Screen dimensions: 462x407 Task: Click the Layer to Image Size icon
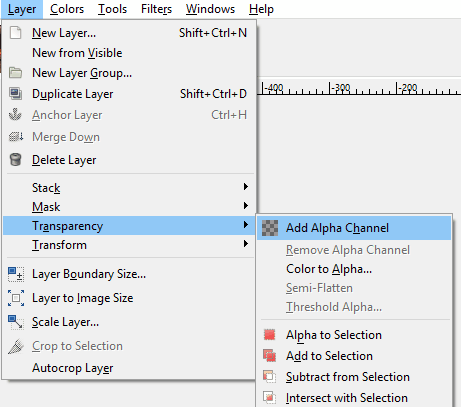pyautogui.click(x=16, y=298)
